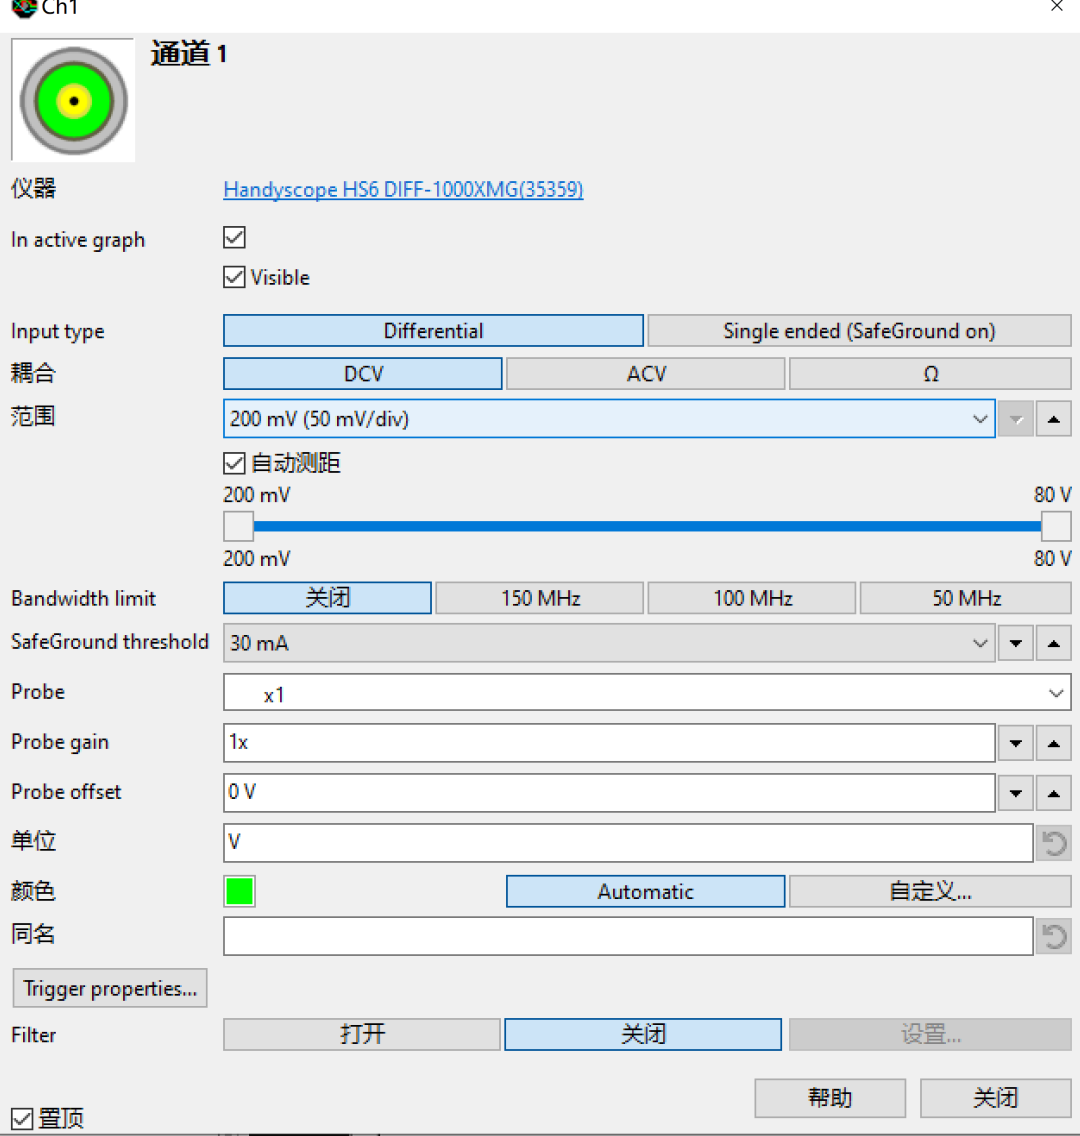Choose DCV coupling

(x=363, y=374)
